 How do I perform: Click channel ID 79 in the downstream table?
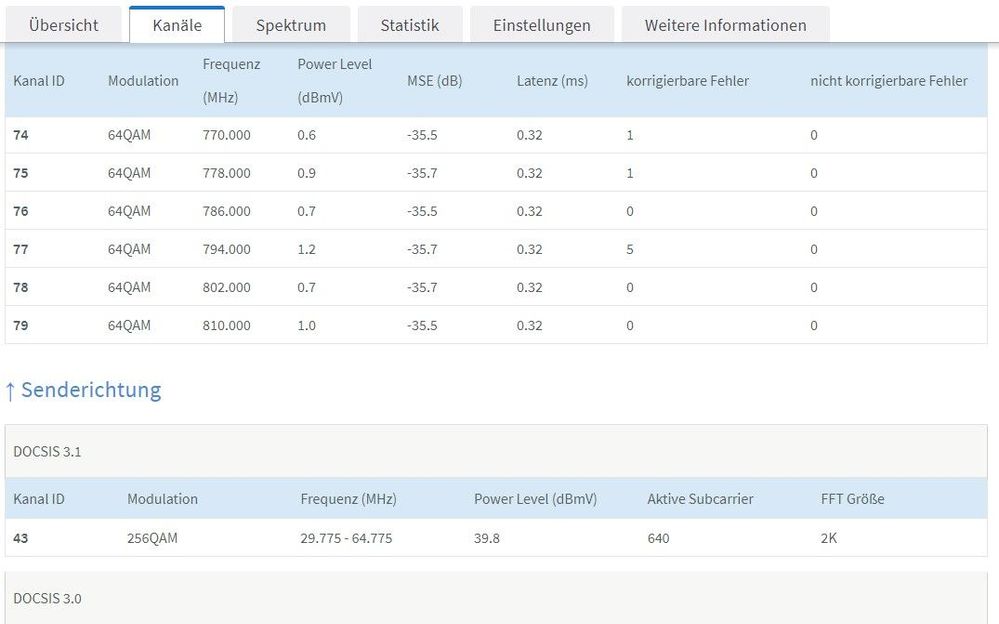[x=21, y=325]
